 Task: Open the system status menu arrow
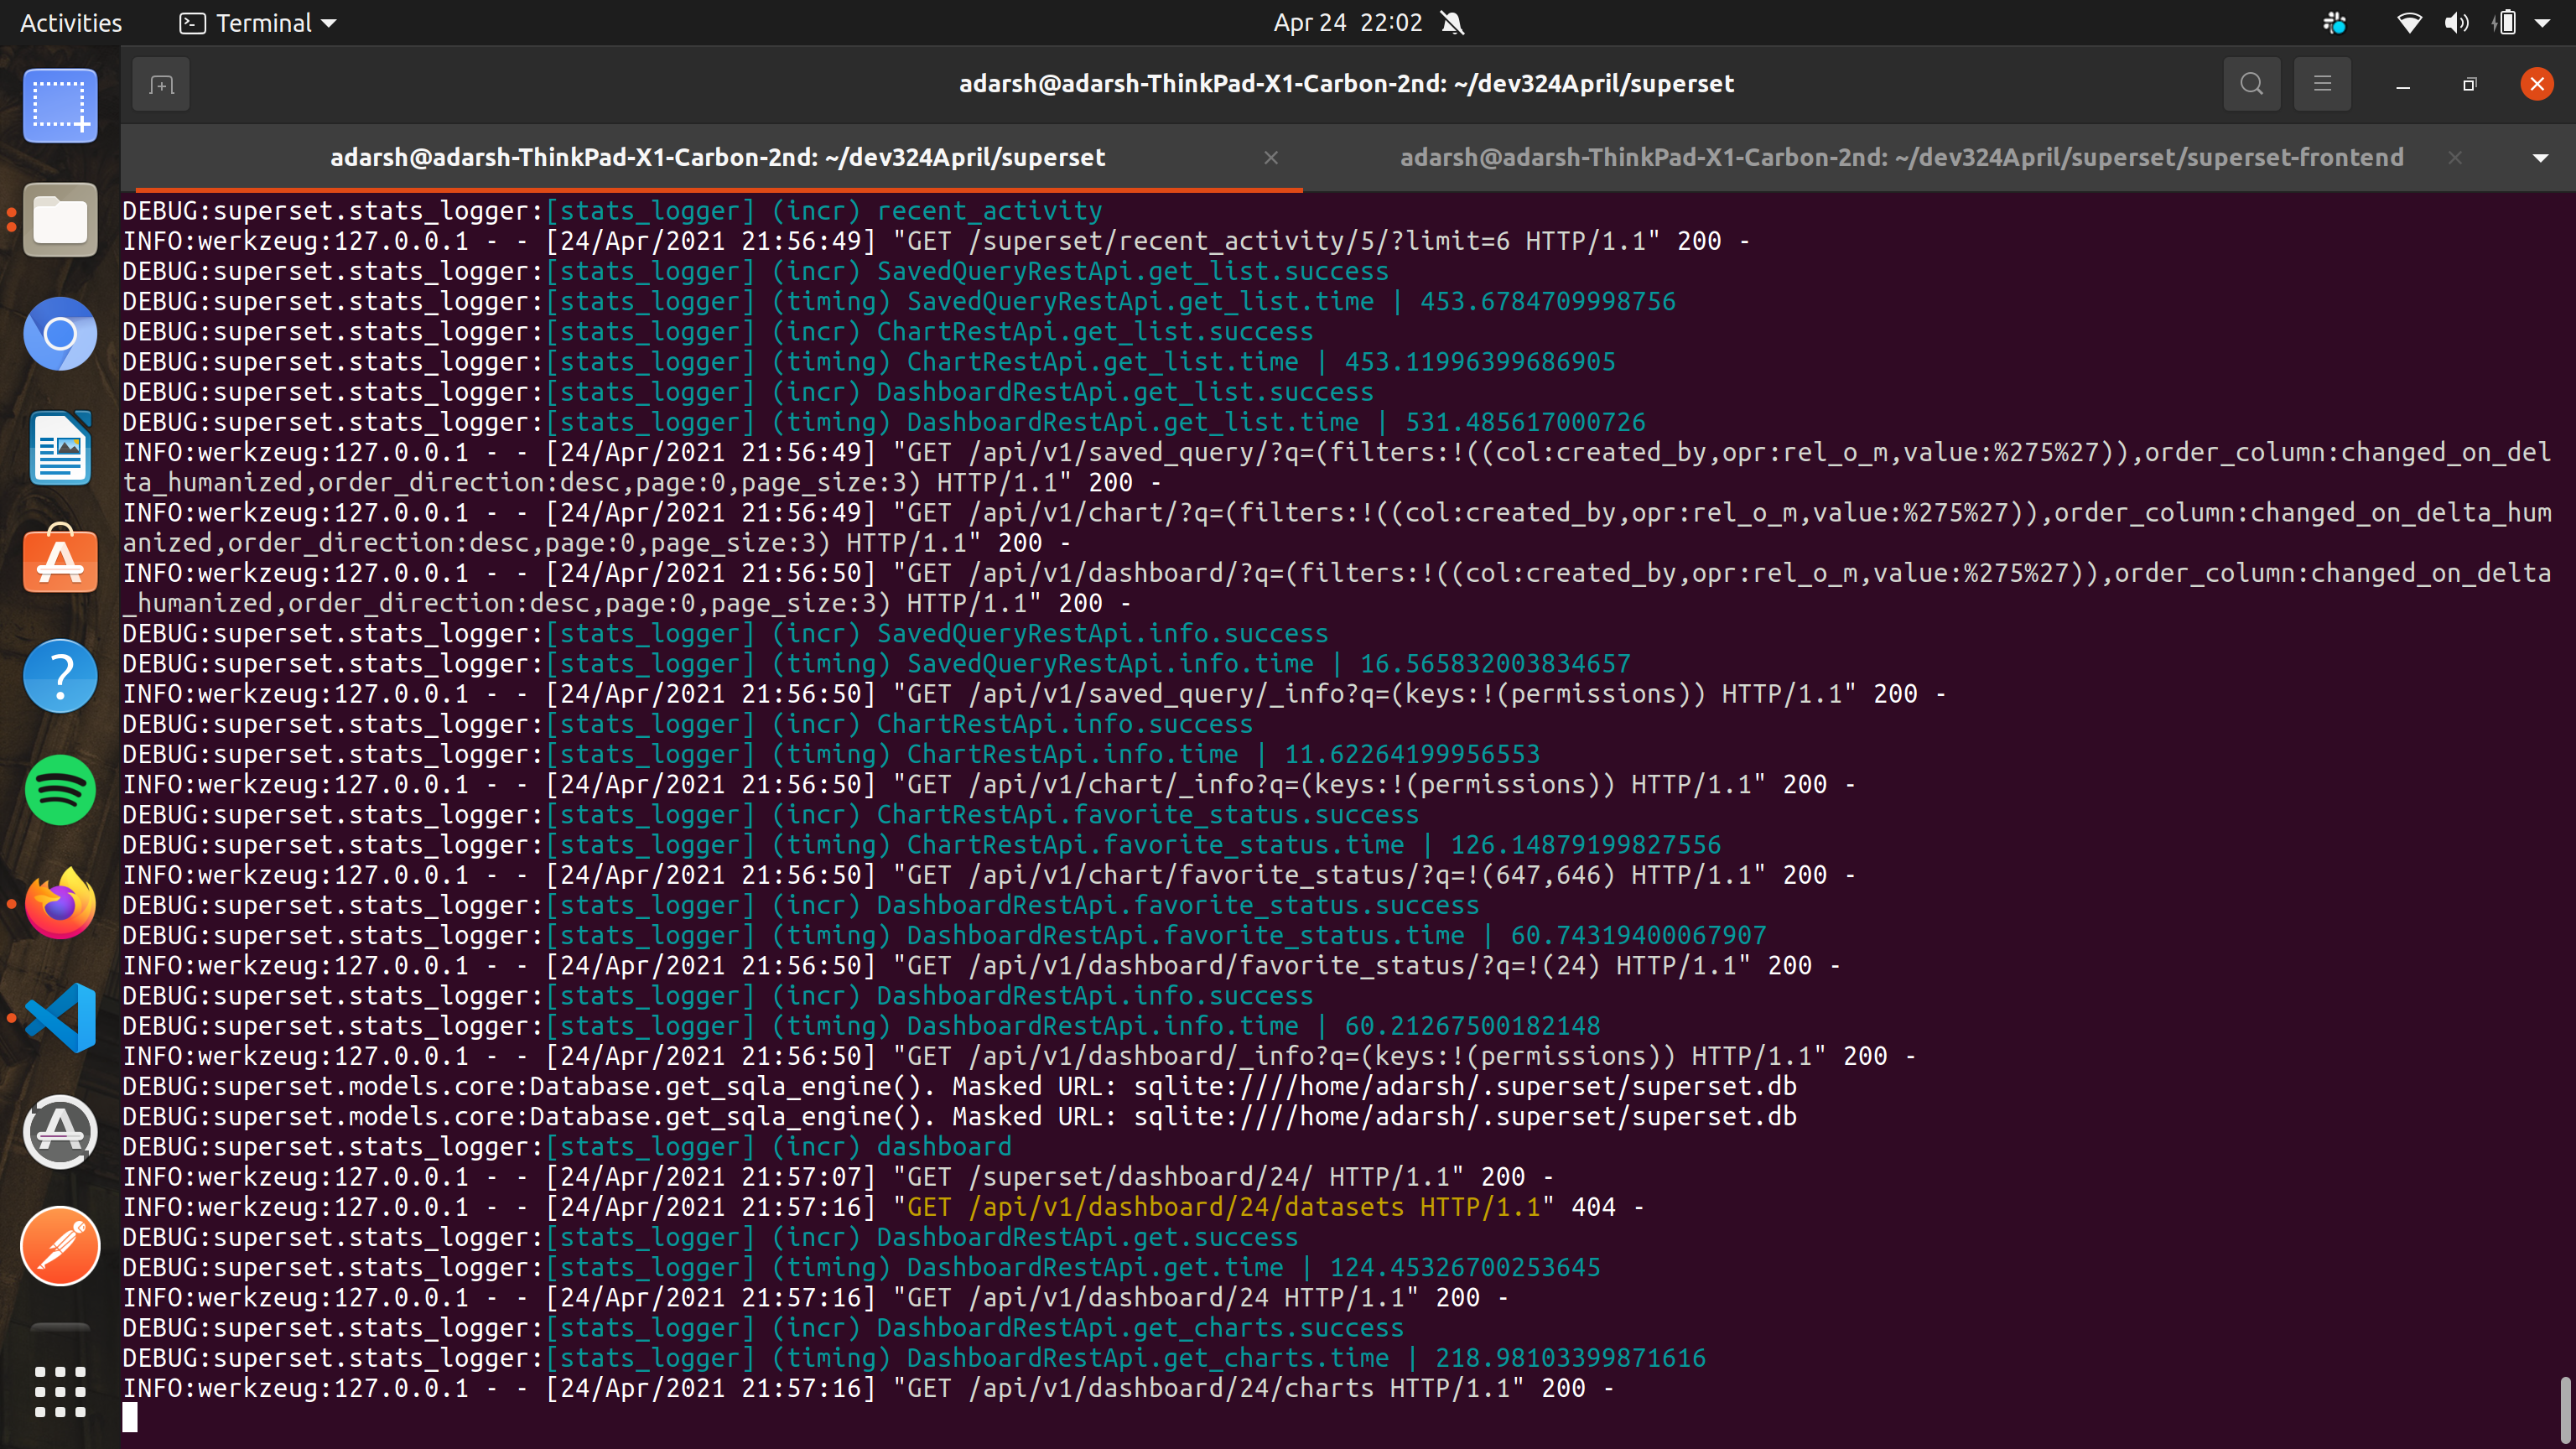pos(2543,23)
